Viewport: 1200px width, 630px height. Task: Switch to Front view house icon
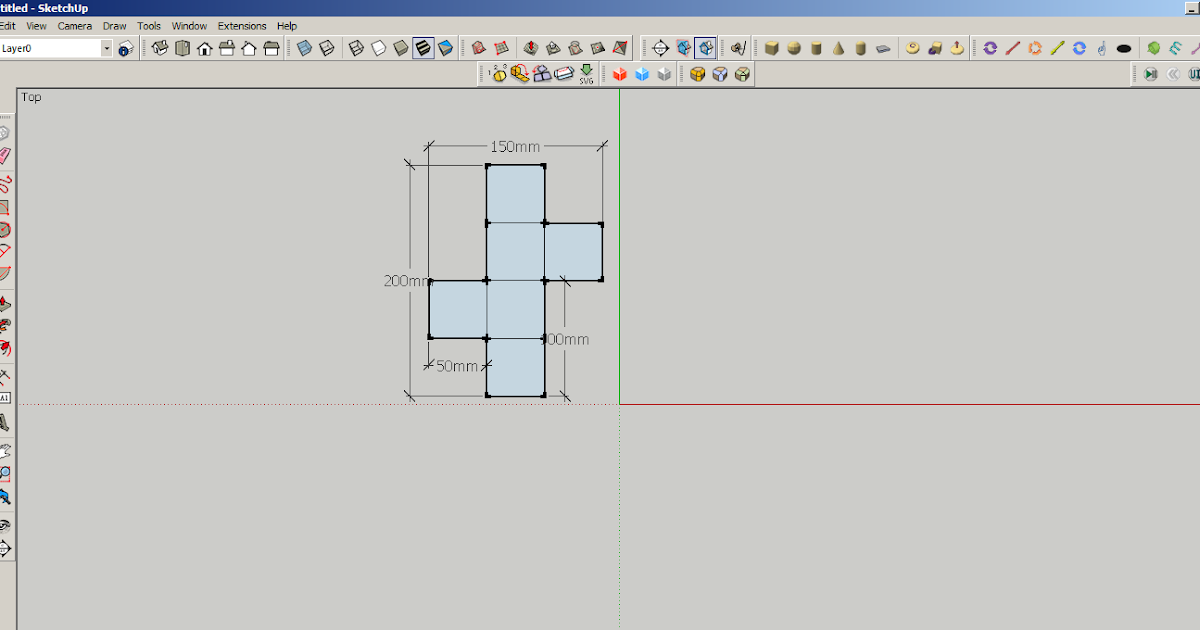204,48
